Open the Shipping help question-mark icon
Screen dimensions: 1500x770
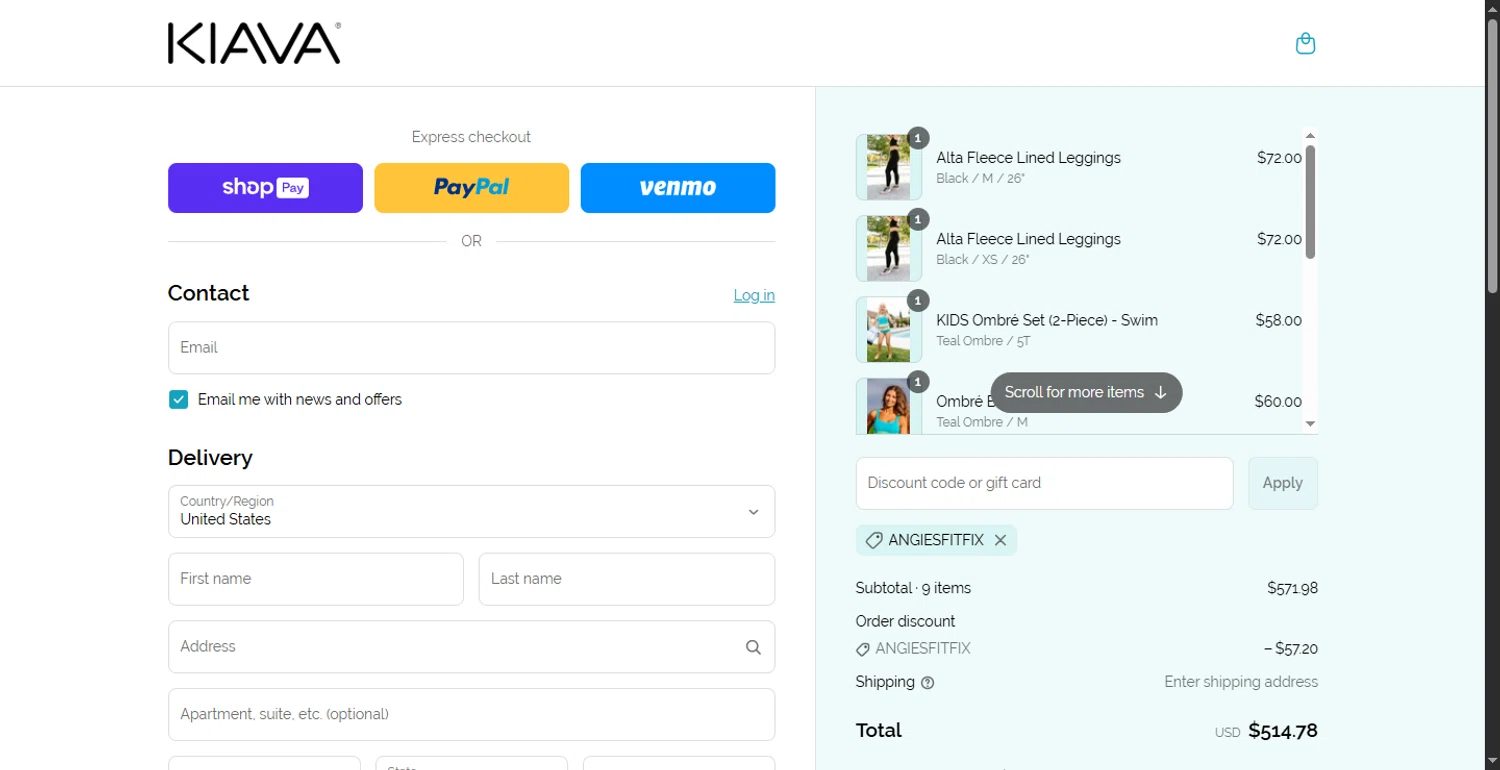coord(927,683)
